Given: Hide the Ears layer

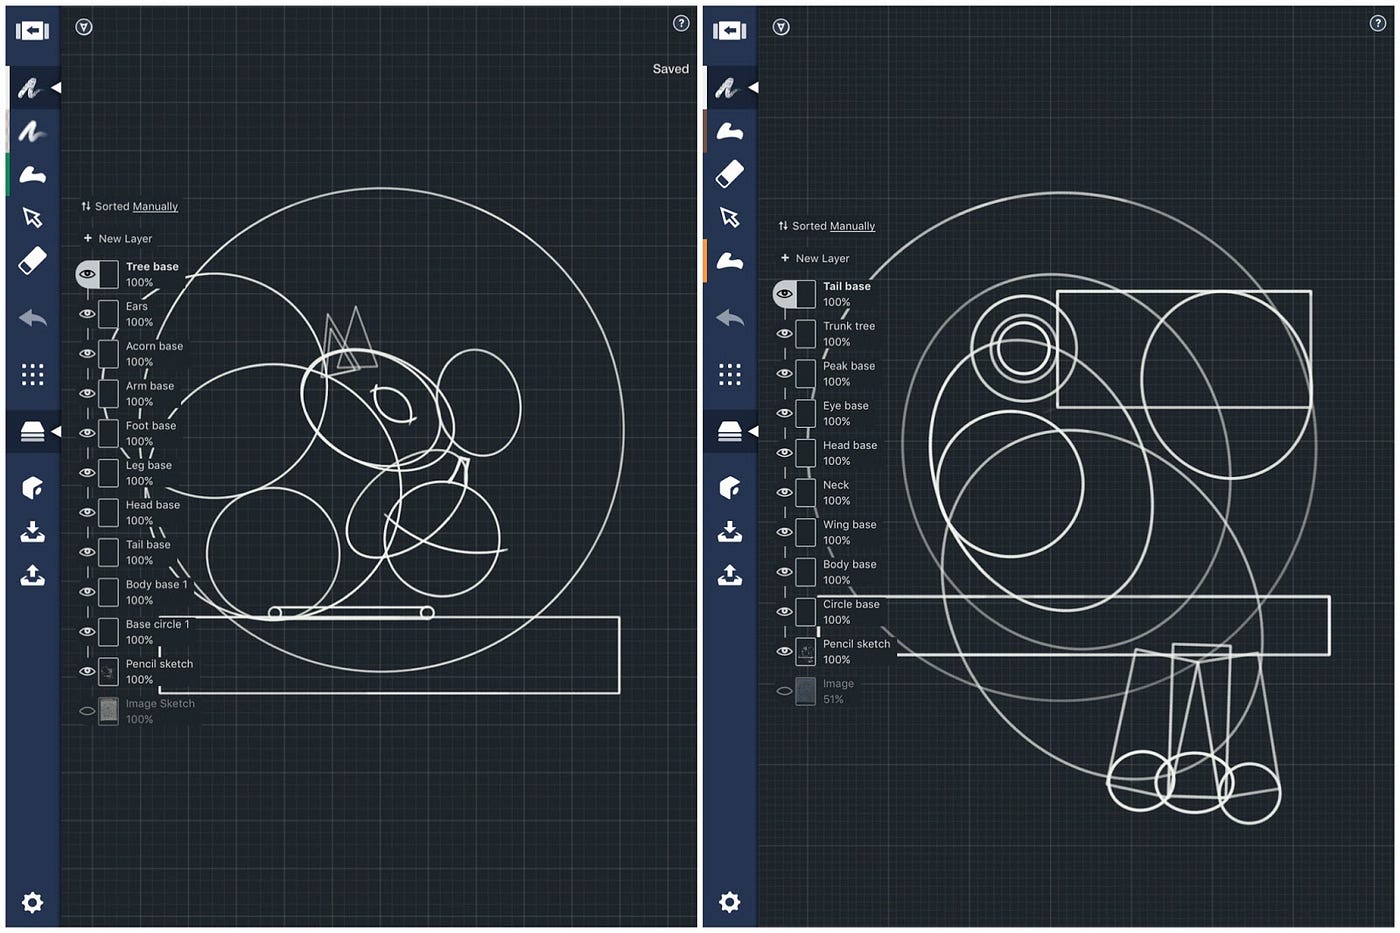Looking at the screenshot, I should (x=87, y=314).
